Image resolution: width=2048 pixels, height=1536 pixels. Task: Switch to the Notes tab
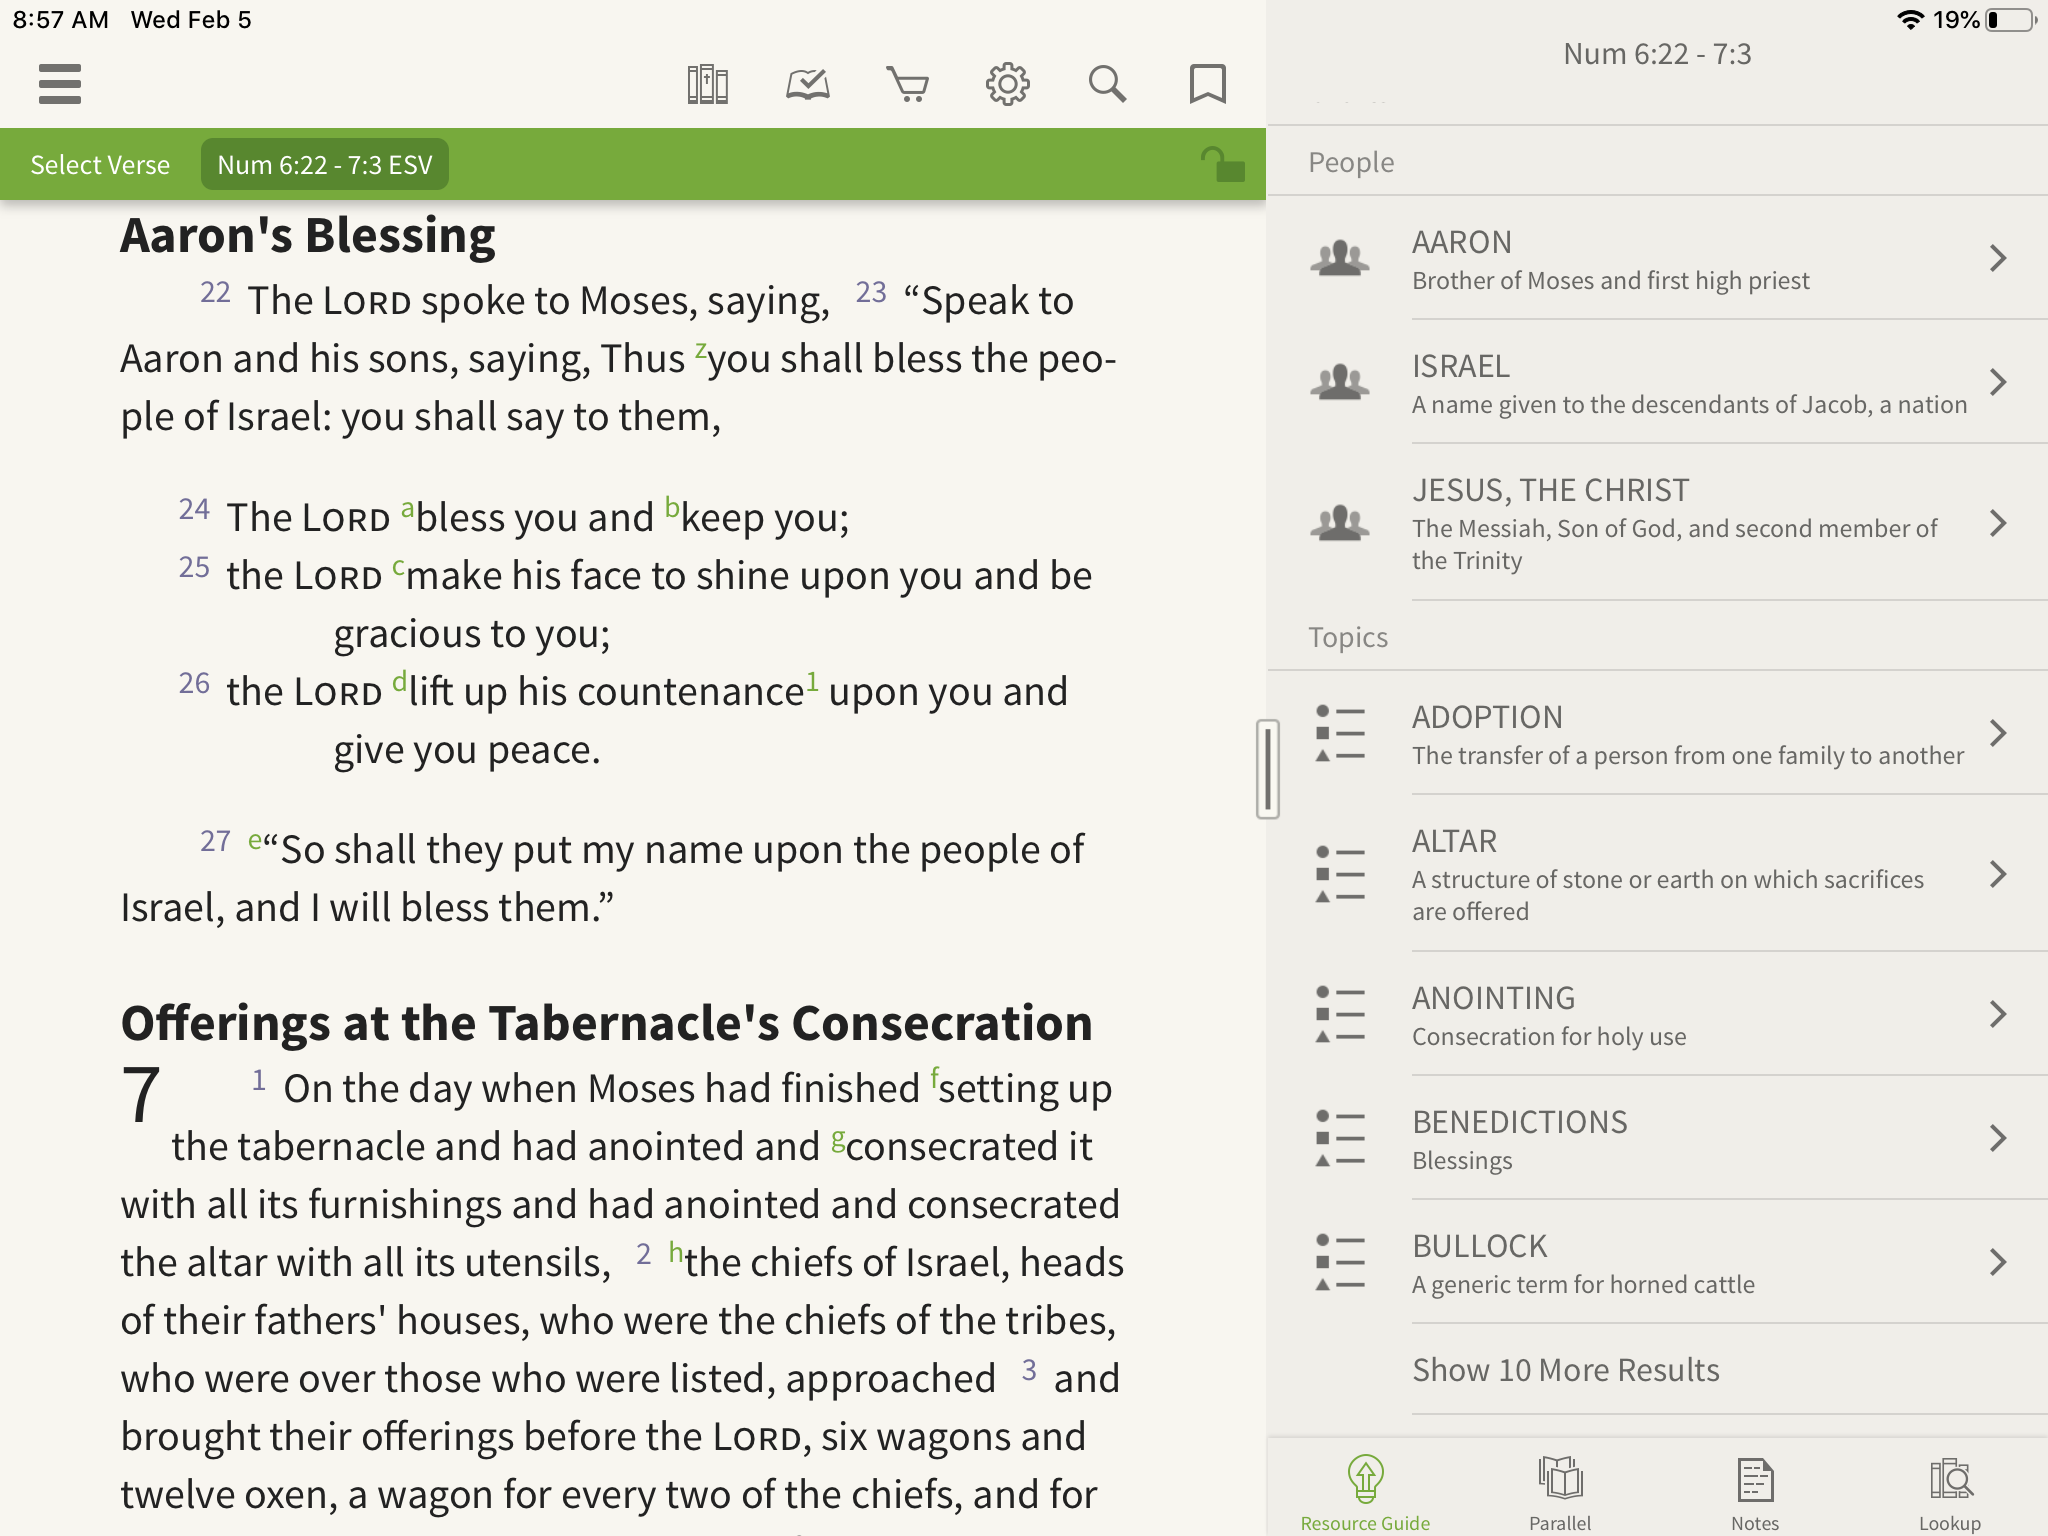[x=1755, y=1493]
